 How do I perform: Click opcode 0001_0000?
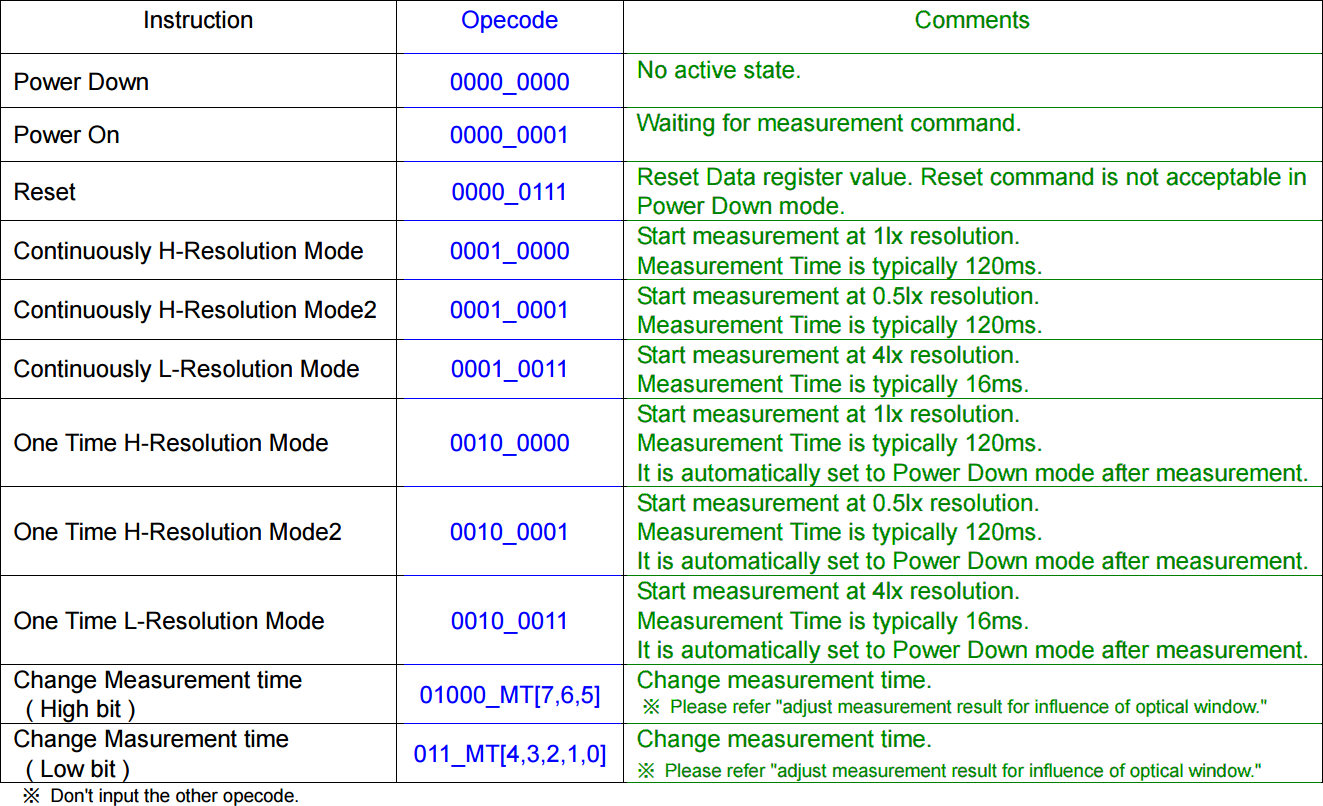pos(509,251)
